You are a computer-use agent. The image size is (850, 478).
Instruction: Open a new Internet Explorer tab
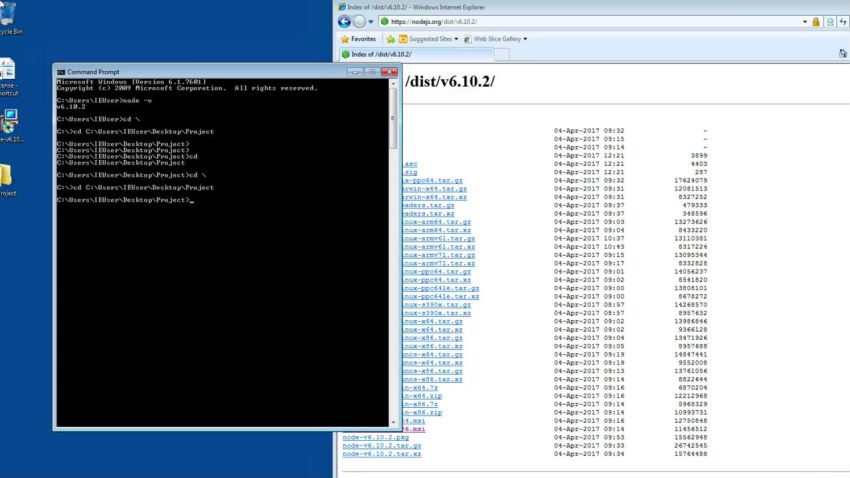[502, 54]
